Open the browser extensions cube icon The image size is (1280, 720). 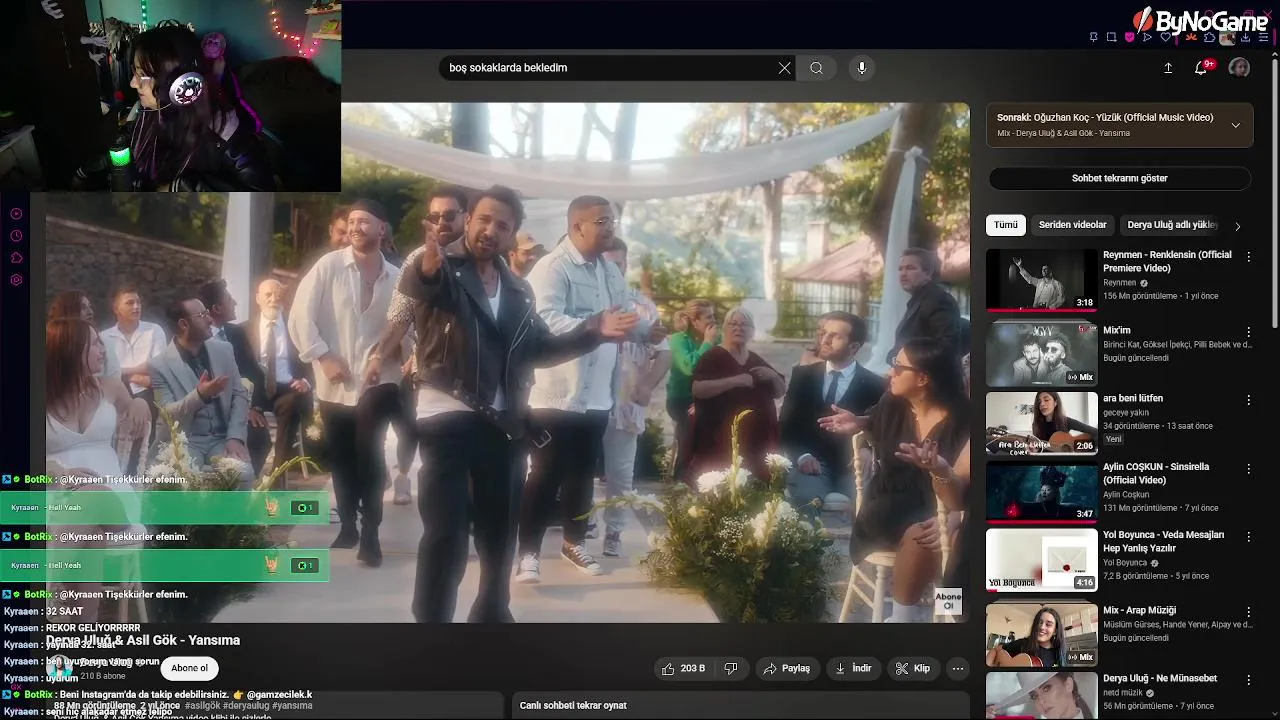pos(1209,37)
